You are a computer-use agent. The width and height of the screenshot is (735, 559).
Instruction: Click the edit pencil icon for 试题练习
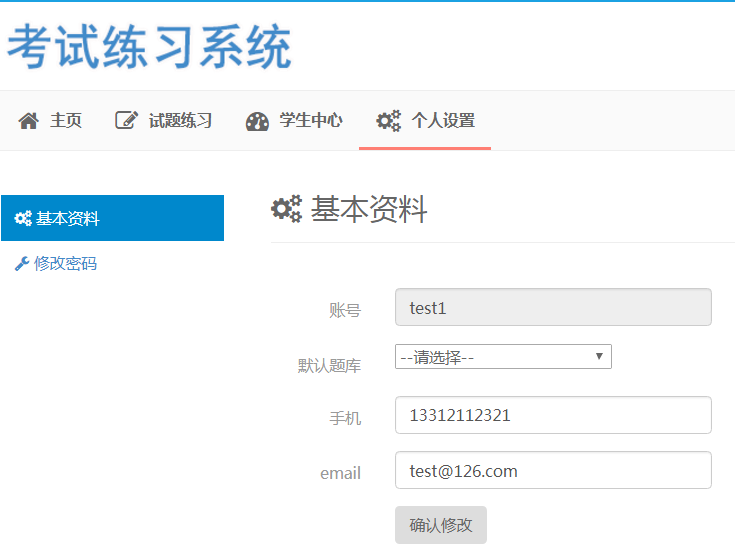(x=127, y=120)
